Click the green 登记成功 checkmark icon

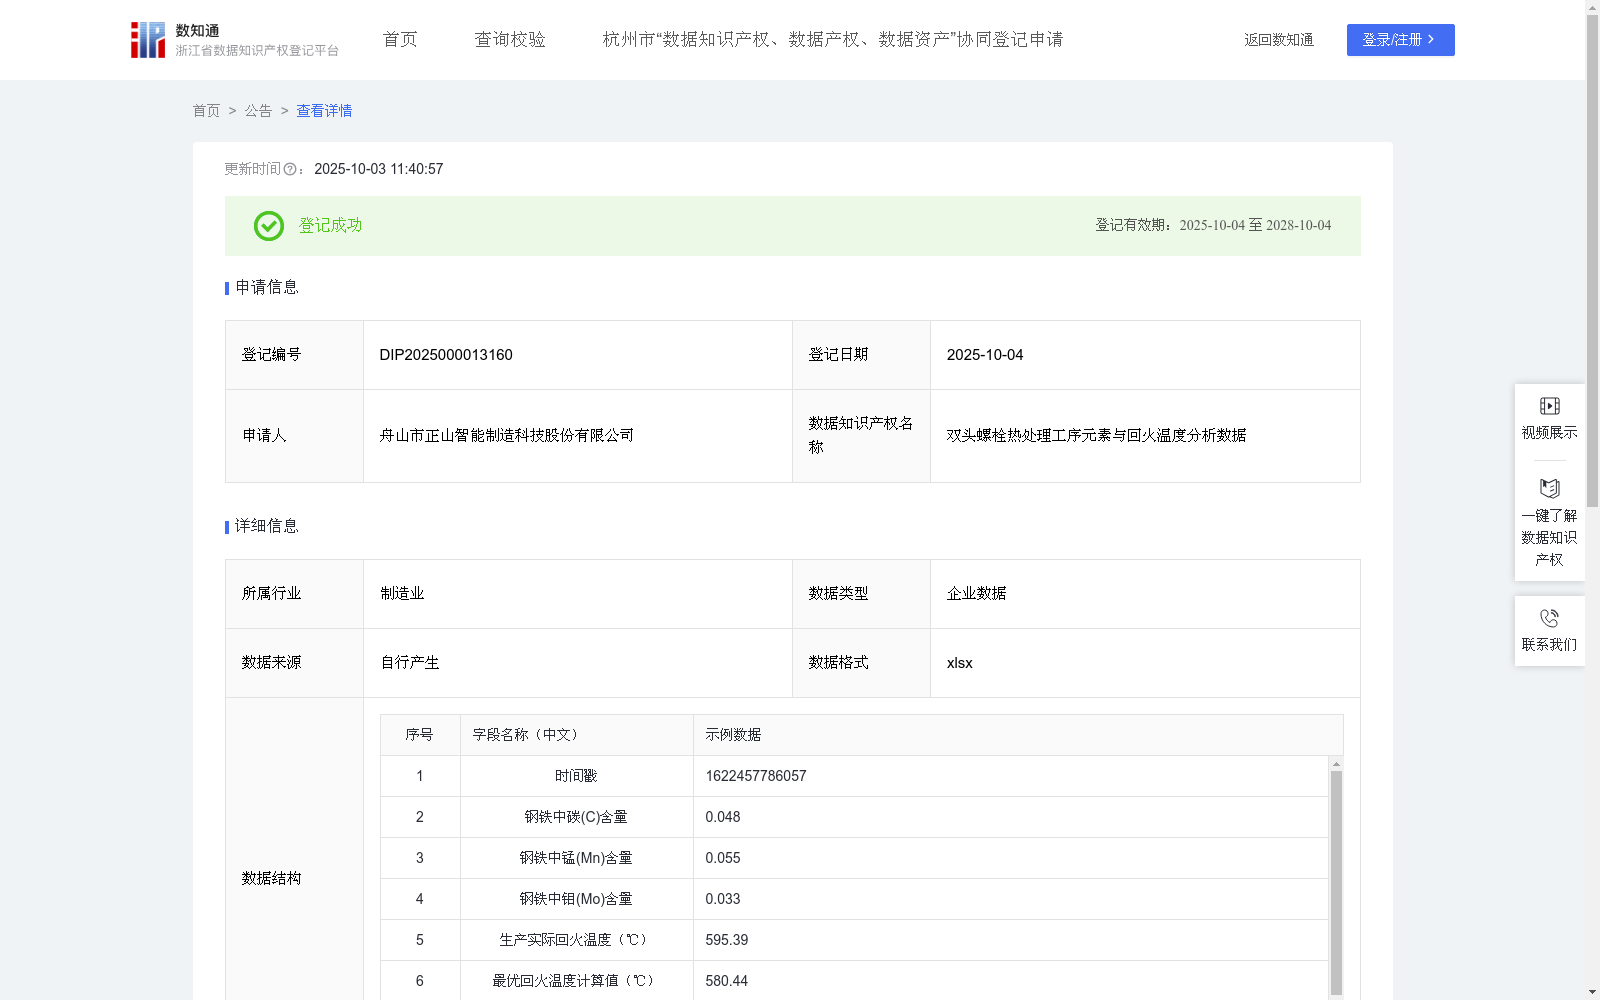tap(269, 226)
